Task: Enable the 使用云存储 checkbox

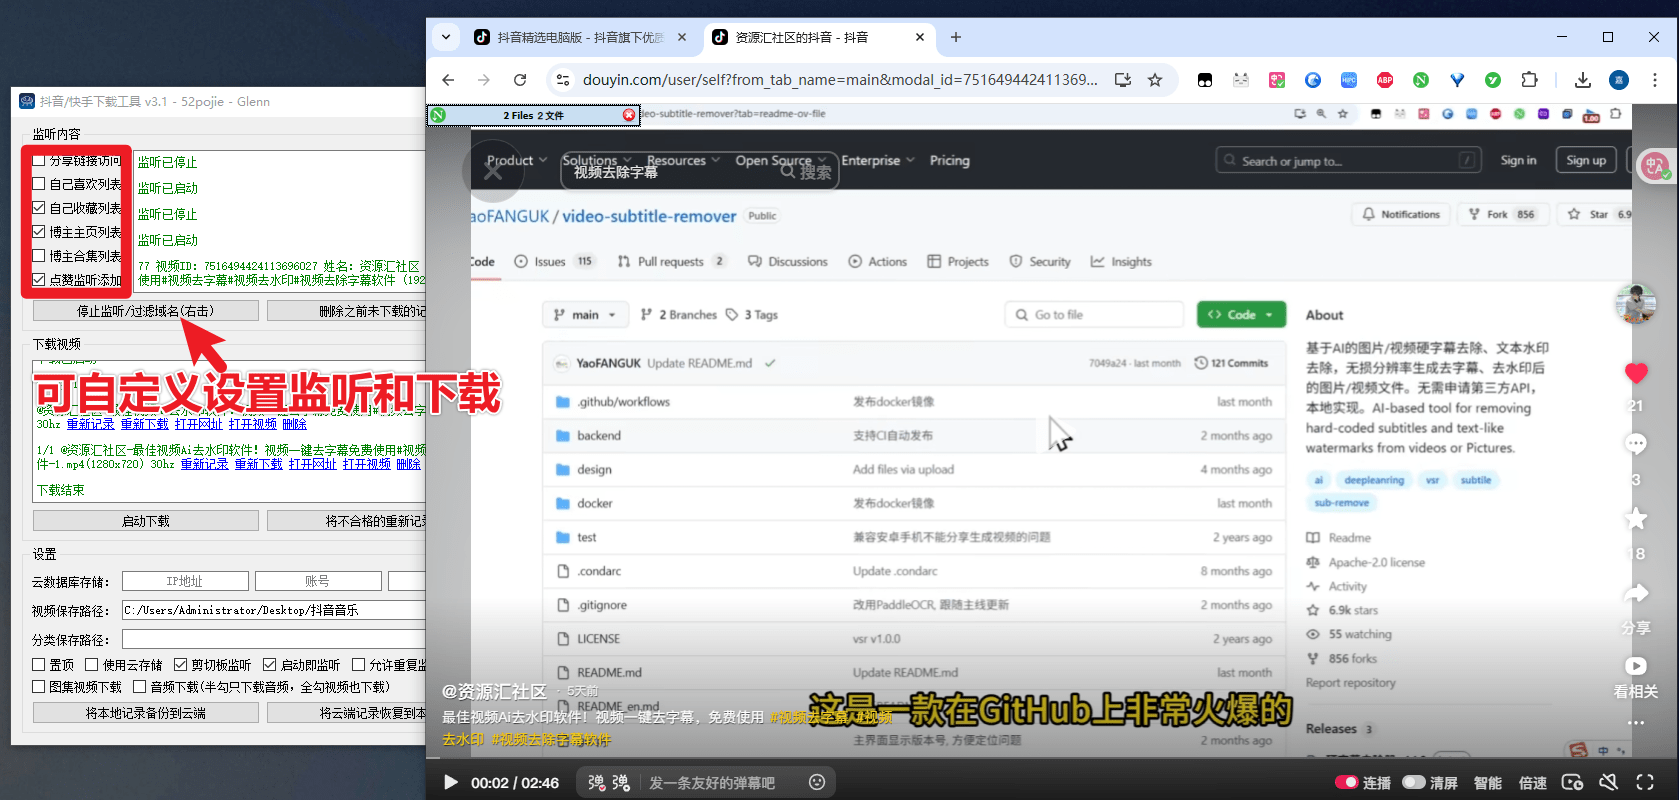Action: pyautogui.click(x=92, y=665)
